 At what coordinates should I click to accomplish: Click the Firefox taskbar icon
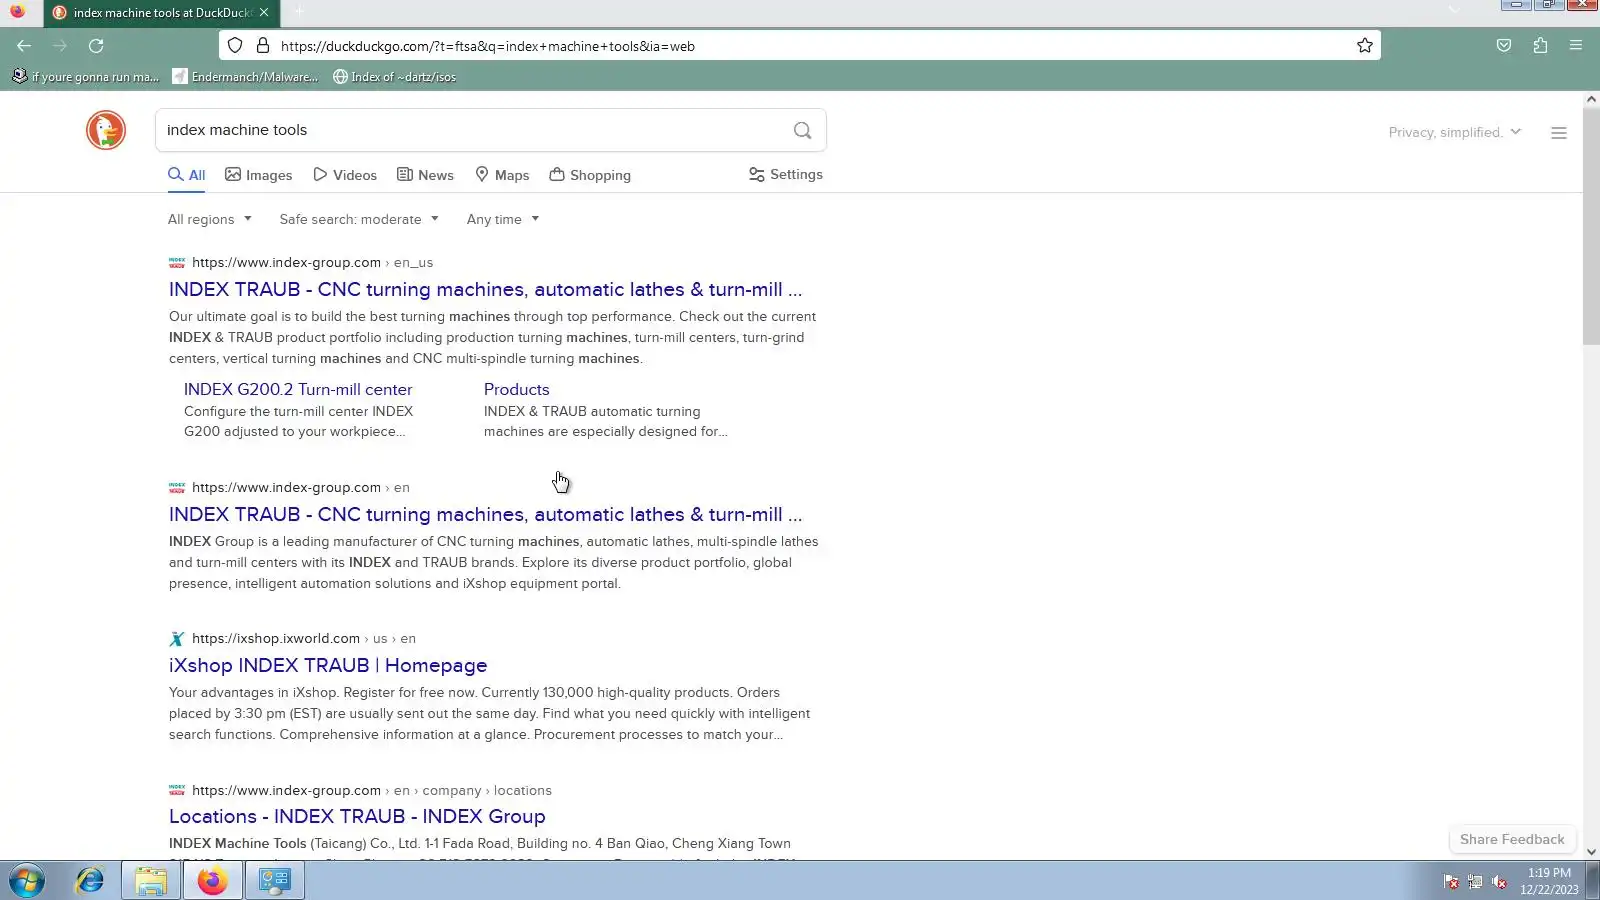tap(212, 881)
